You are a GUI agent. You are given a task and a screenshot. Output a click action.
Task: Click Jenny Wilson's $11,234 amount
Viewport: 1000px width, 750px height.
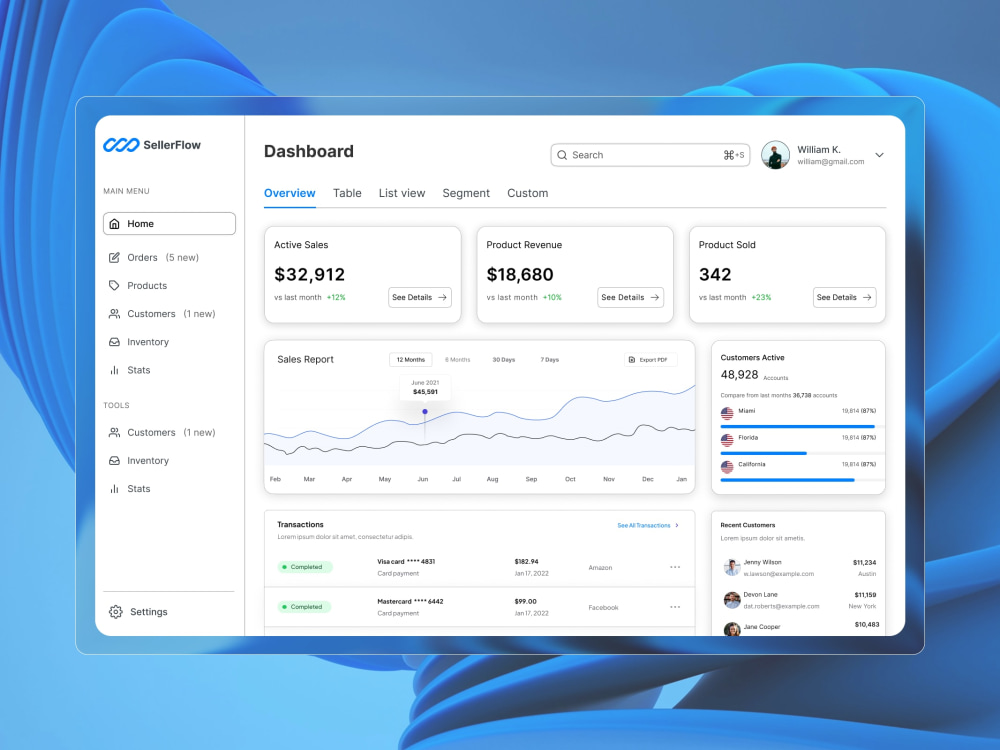coord(864,562)
